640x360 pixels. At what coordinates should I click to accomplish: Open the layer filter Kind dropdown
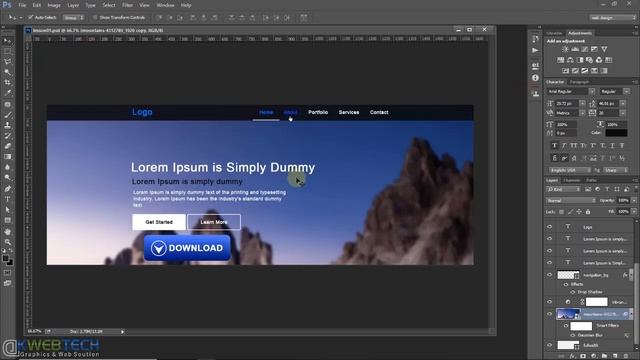[563, 189]
